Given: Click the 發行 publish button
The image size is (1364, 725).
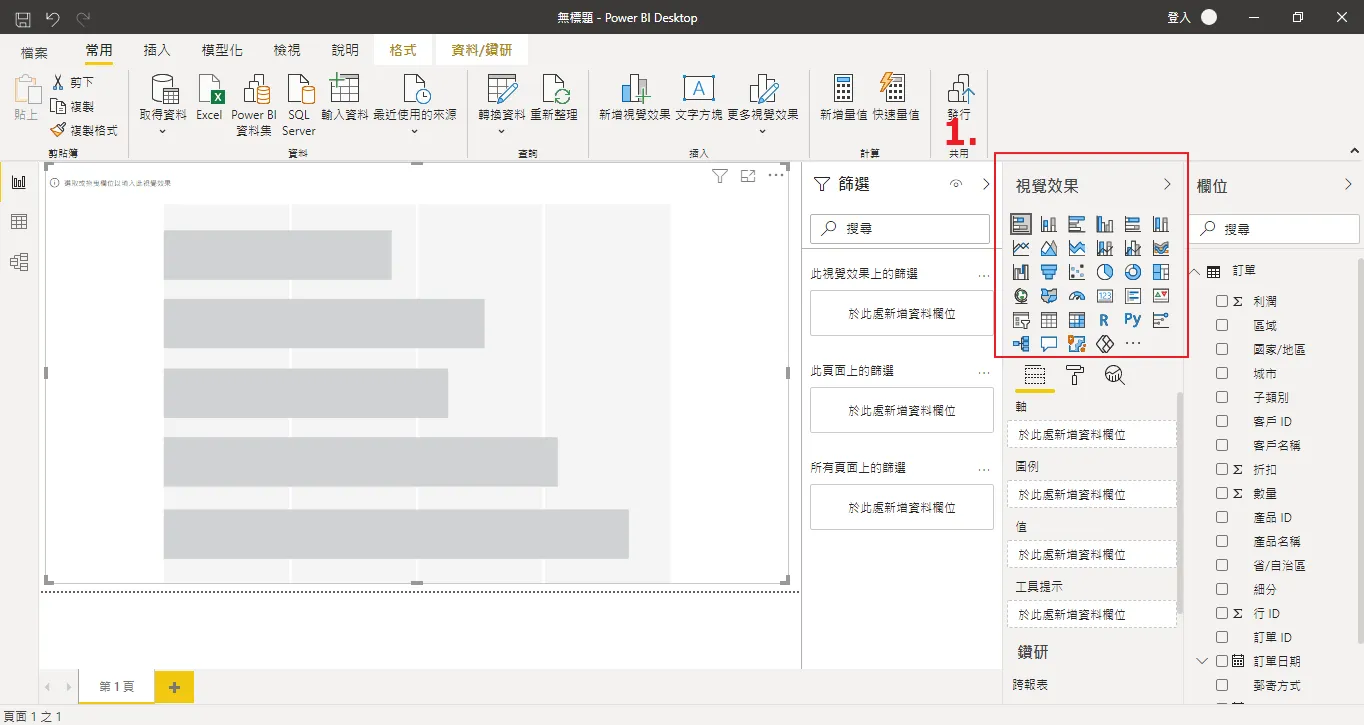Looking at the screenshot, I should pos(959,98).
